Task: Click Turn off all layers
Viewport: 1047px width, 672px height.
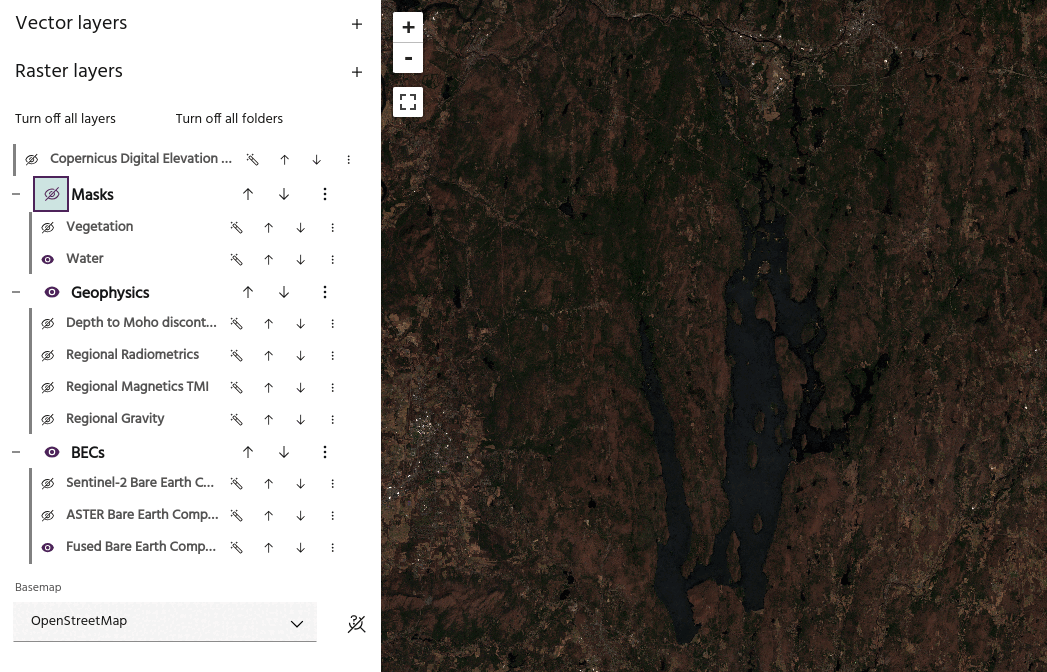Action: tap(65, 119)
